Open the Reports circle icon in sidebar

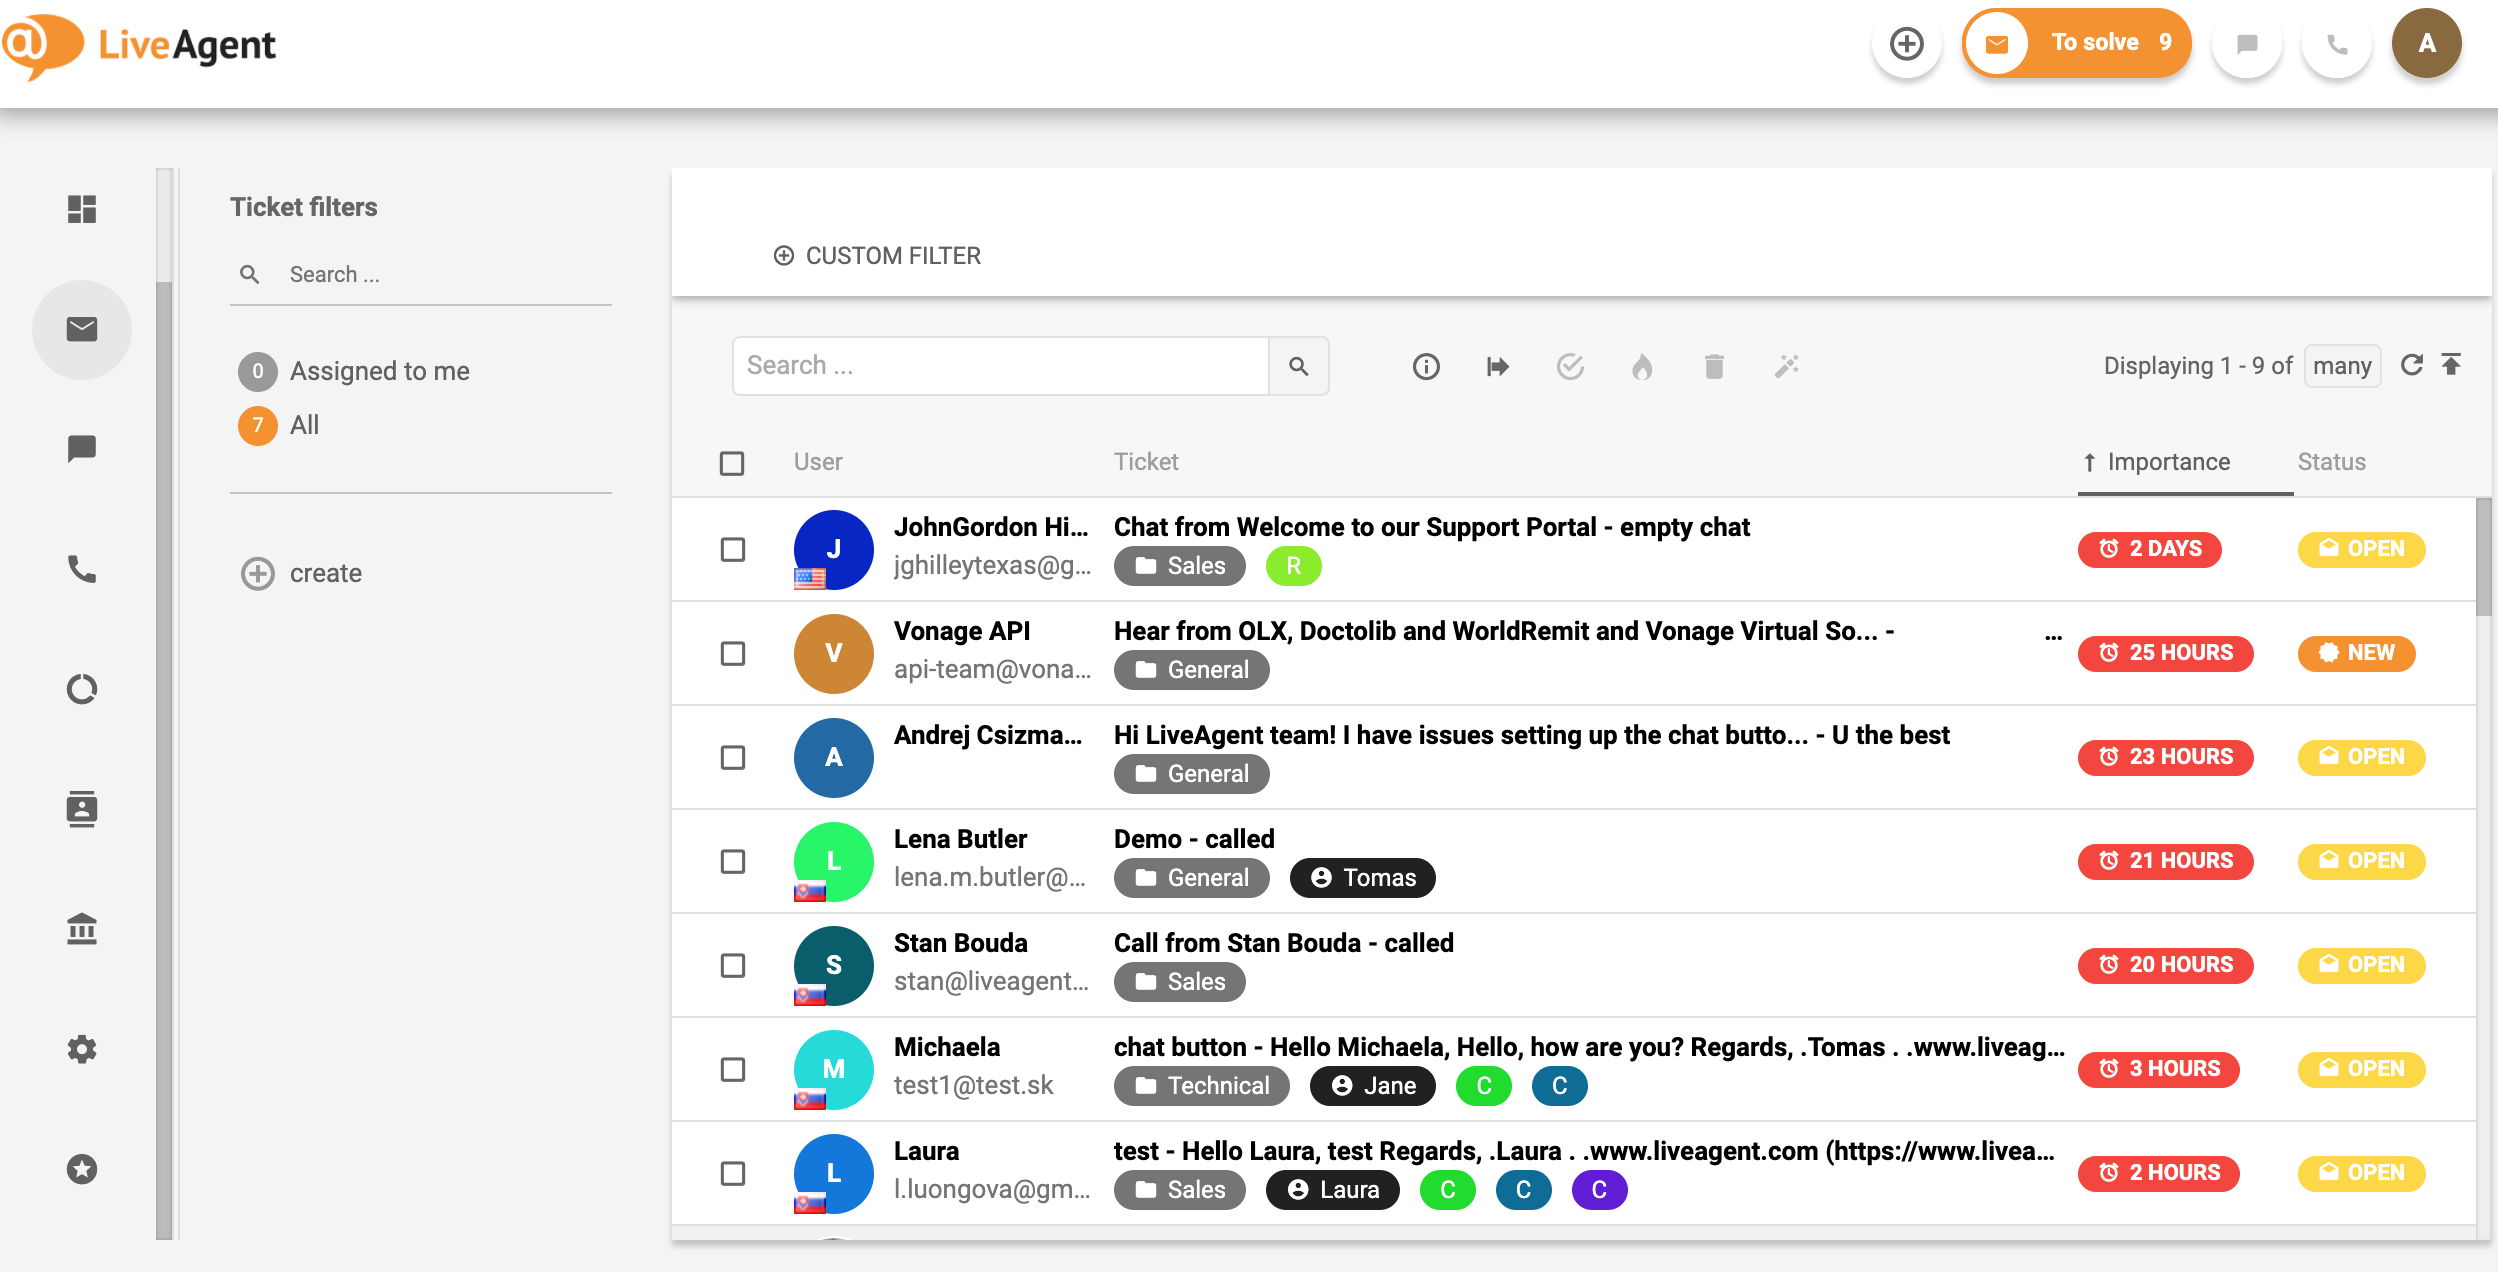pos(82,689)
